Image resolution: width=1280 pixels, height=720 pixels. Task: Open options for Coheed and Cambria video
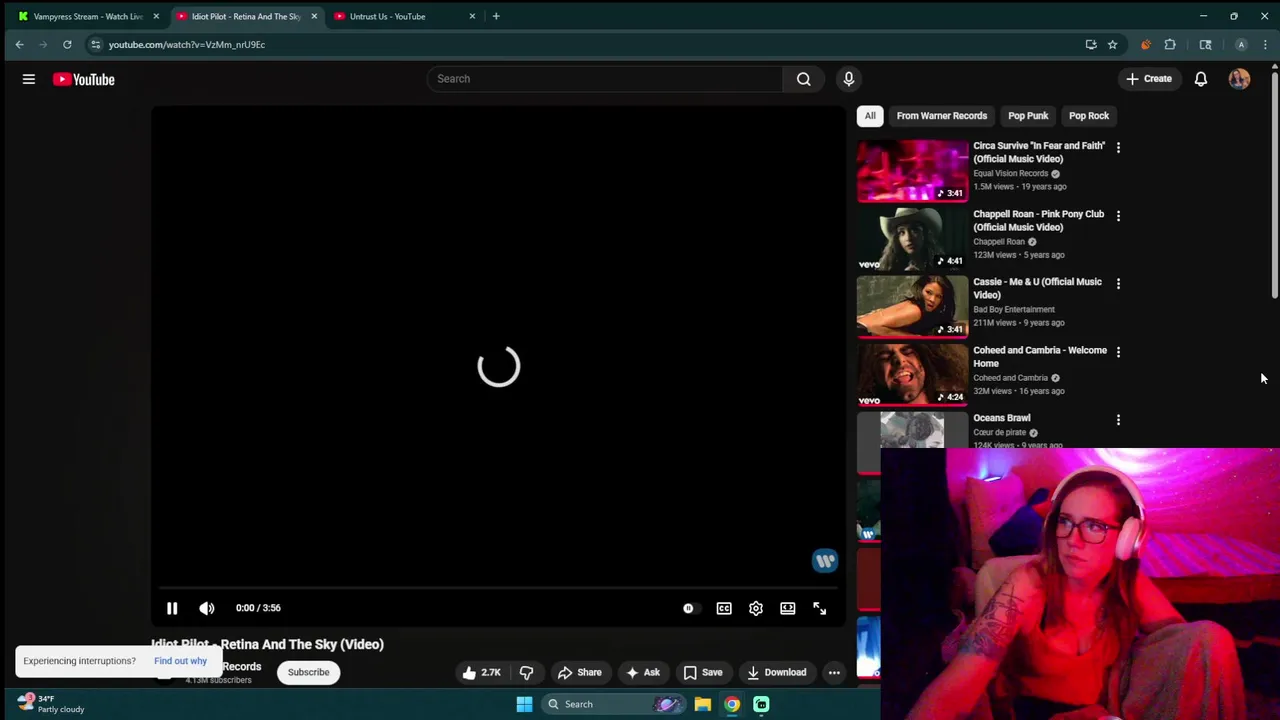(1118, 352)
